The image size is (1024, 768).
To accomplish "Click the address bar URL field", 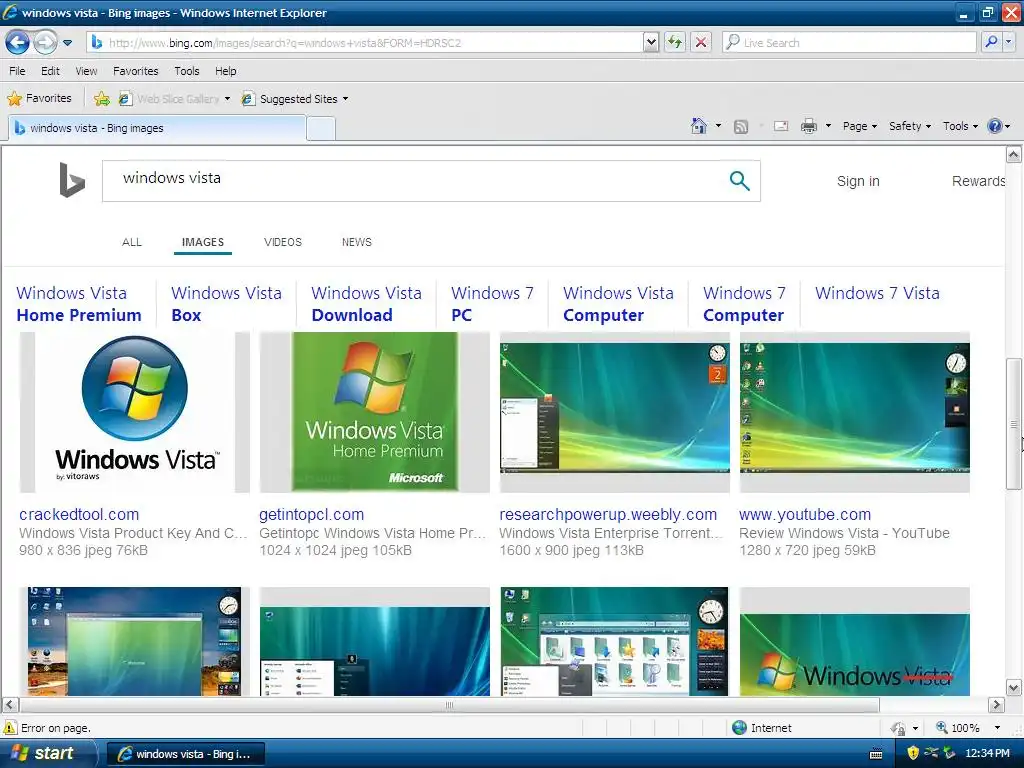I will [364, 43].
